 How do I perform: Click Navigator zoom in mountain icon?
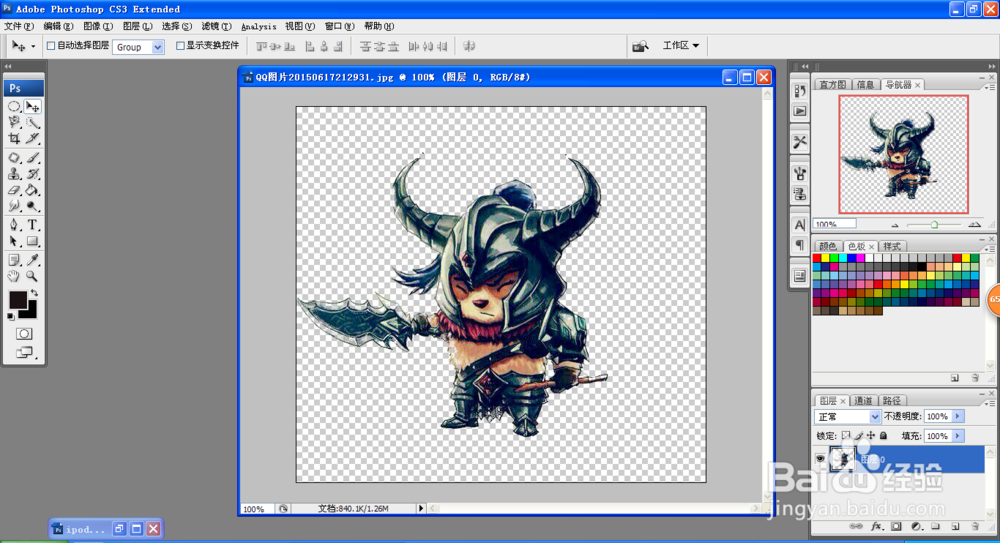[x=974, y=225]
